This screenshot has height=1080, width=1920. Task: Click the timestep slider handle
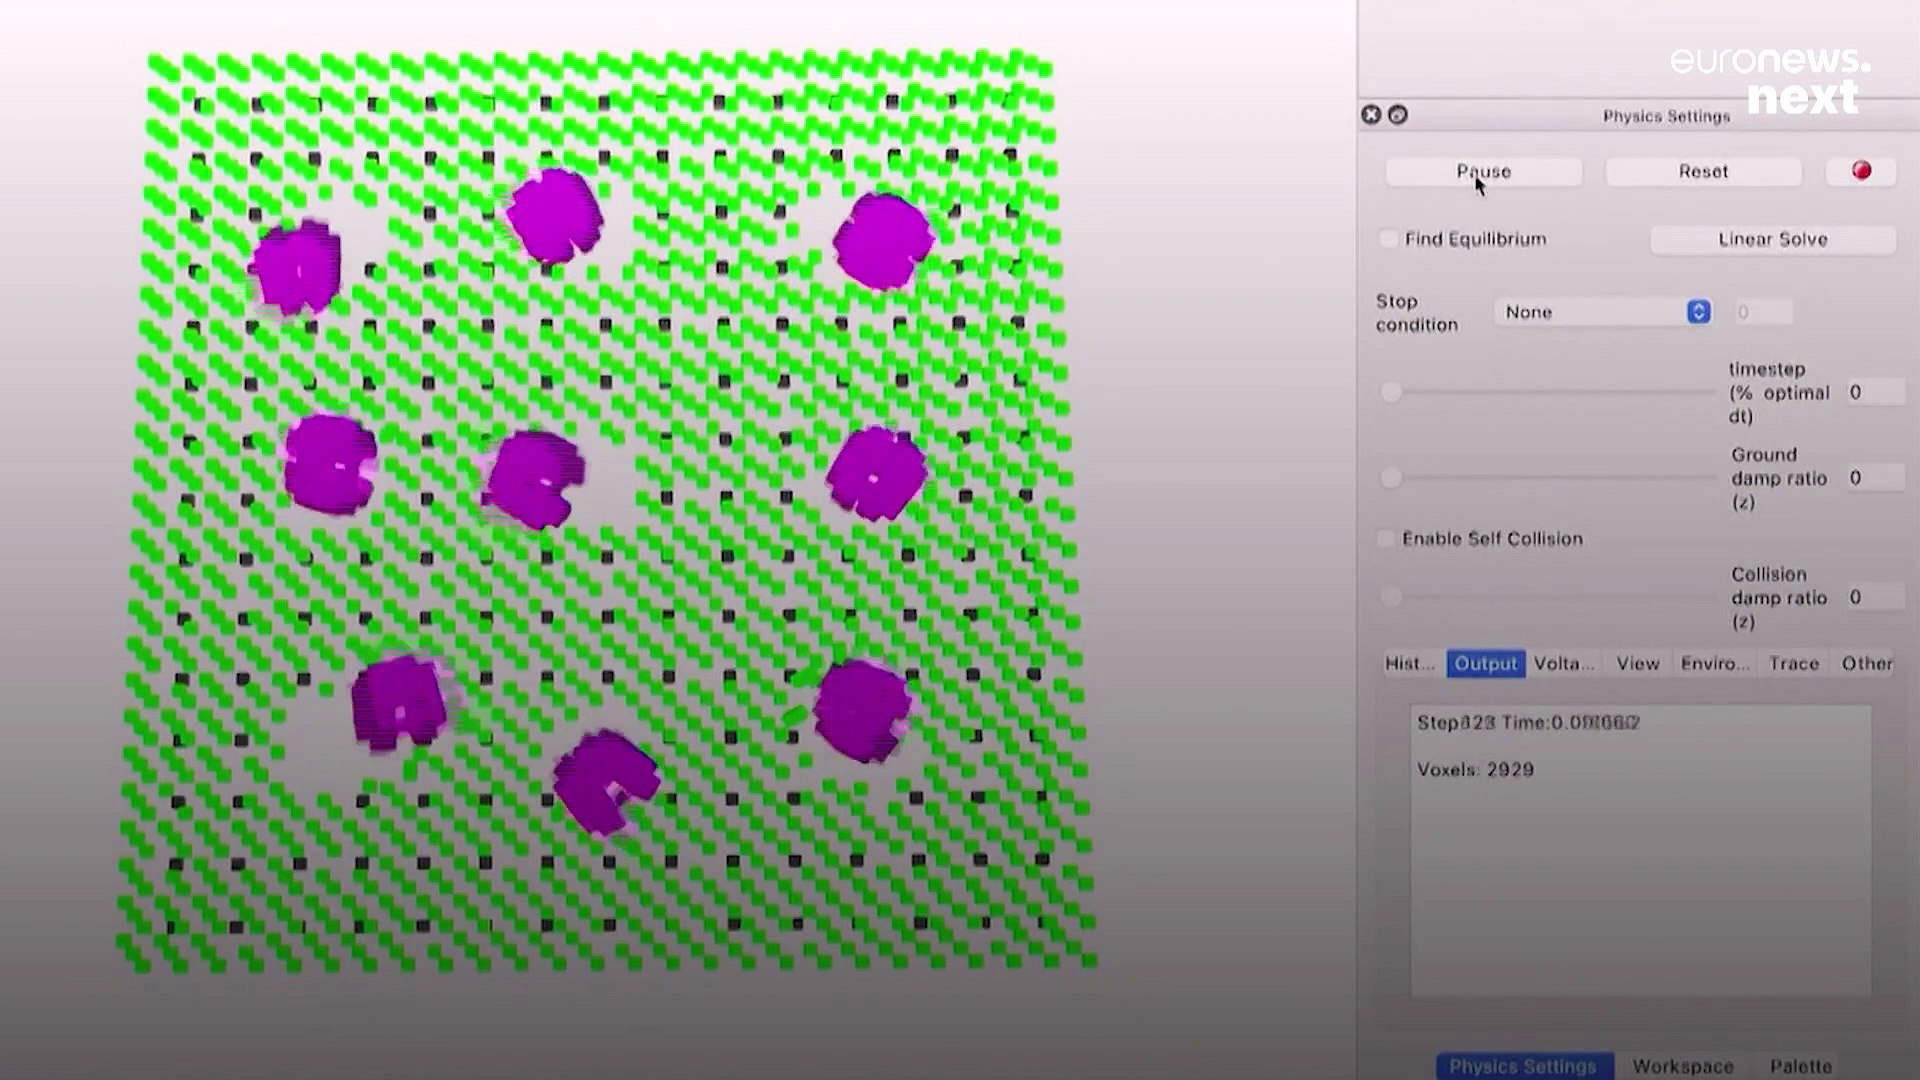click(x=1391, y=393)
